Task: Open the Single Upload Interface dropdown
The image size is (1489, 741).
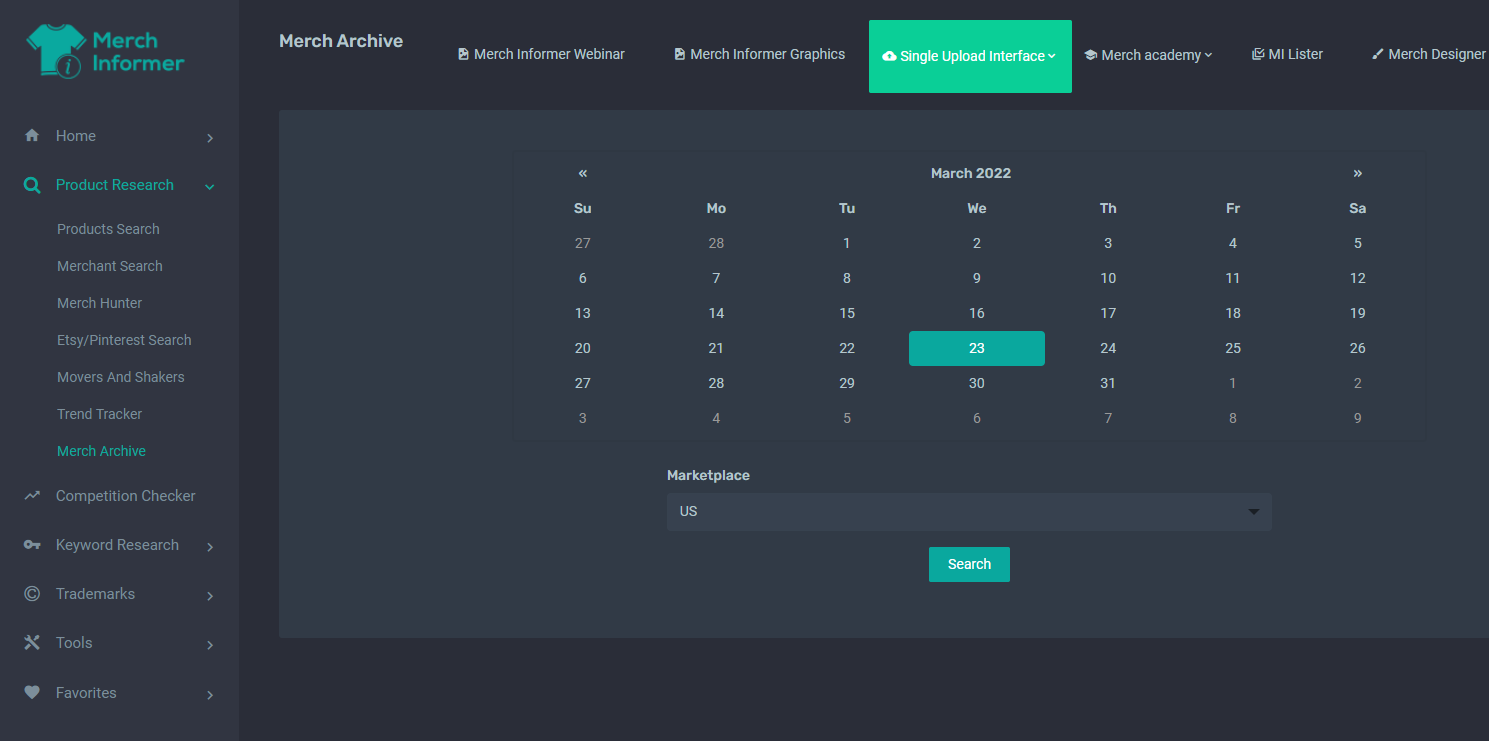Action: click(x=970, y=56)
